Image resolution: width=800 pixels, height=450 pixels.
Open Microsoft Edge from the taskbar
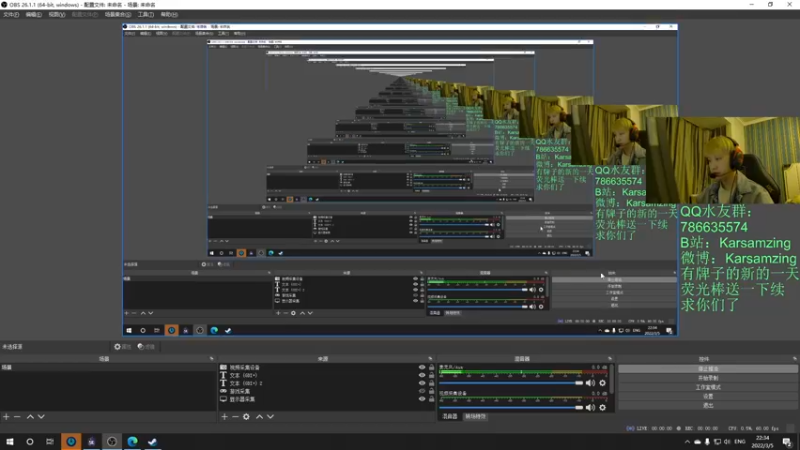click(132, 442)
